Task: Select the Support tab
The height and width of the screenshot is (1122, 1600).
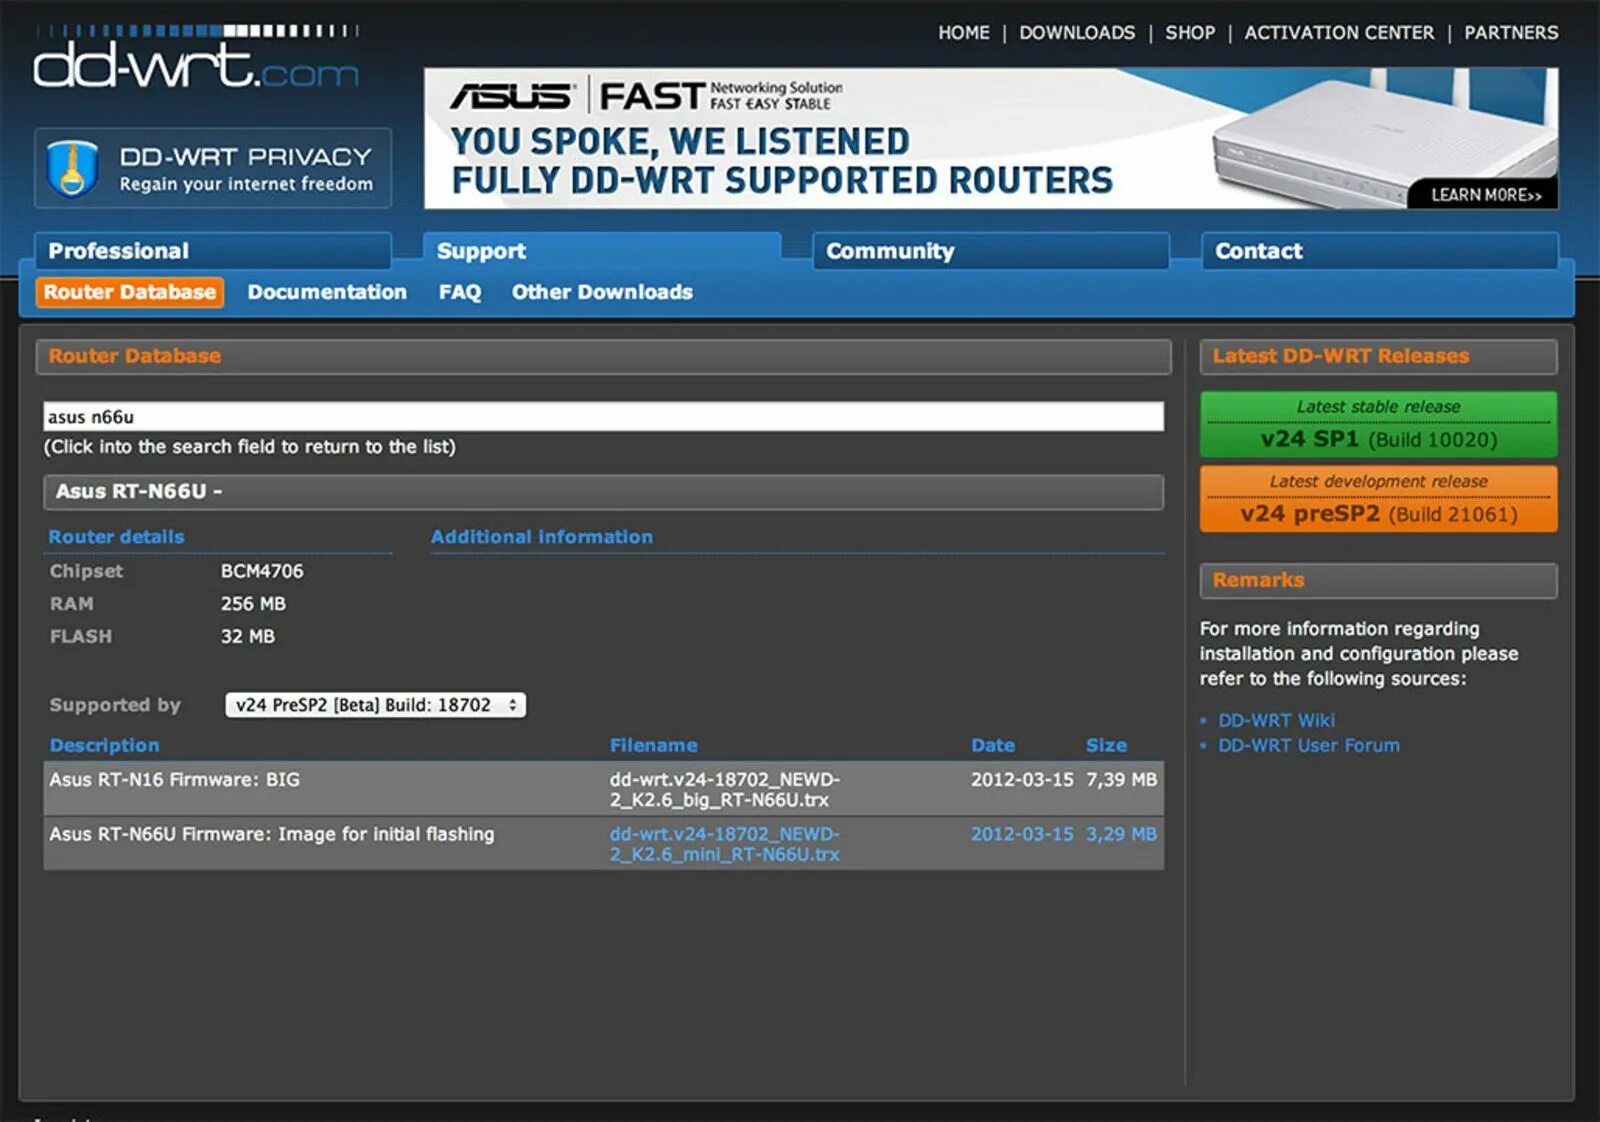Action: pyautogui.click(x=601, y=251)
